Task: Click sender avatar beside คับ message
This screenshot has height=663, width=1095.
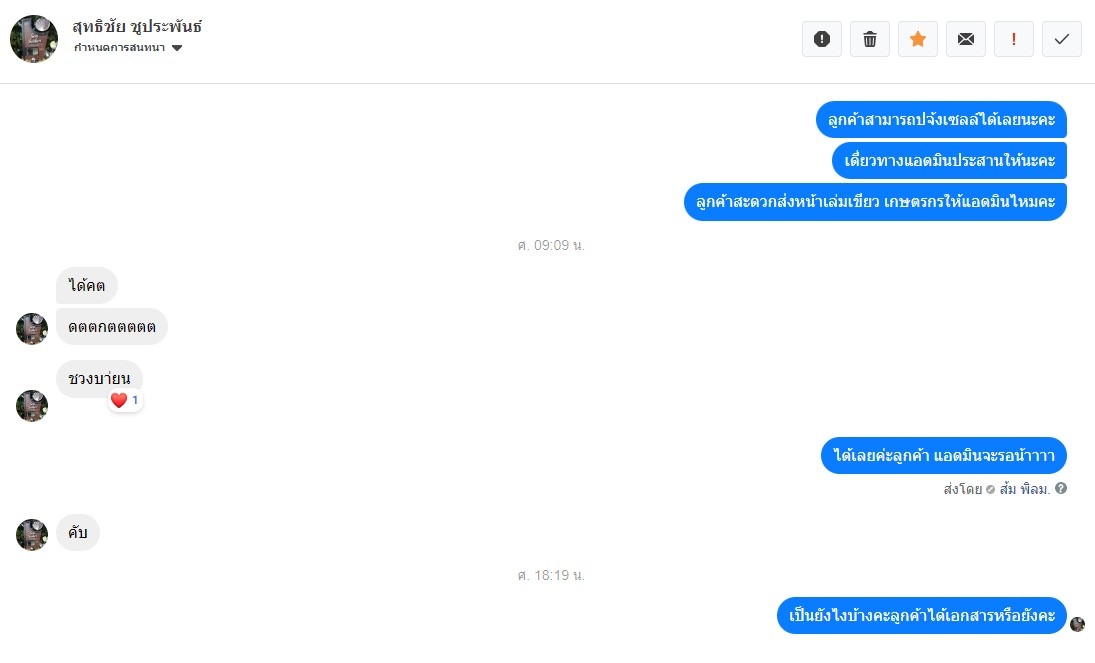Action: click(32, 535)
